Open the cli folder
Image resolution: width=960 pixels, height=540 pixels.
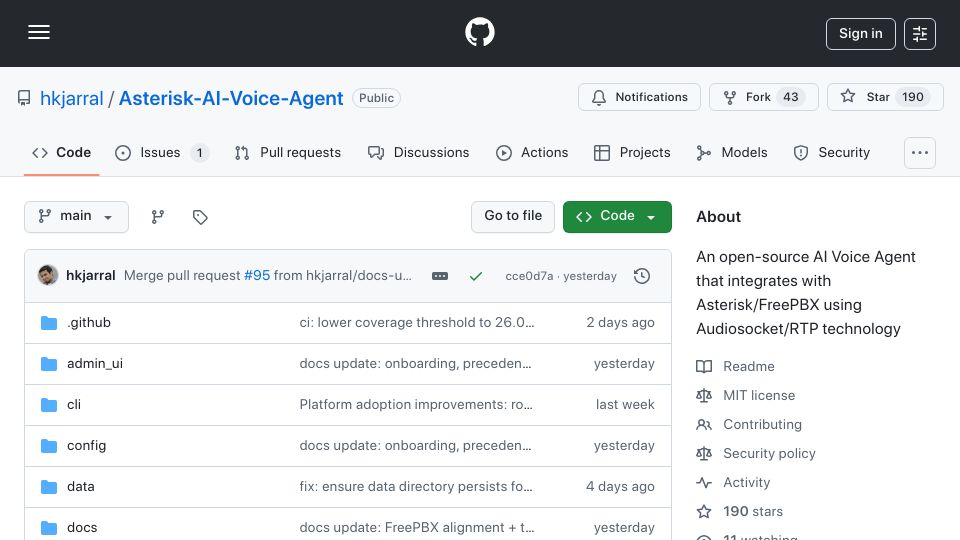coord(74,405)
